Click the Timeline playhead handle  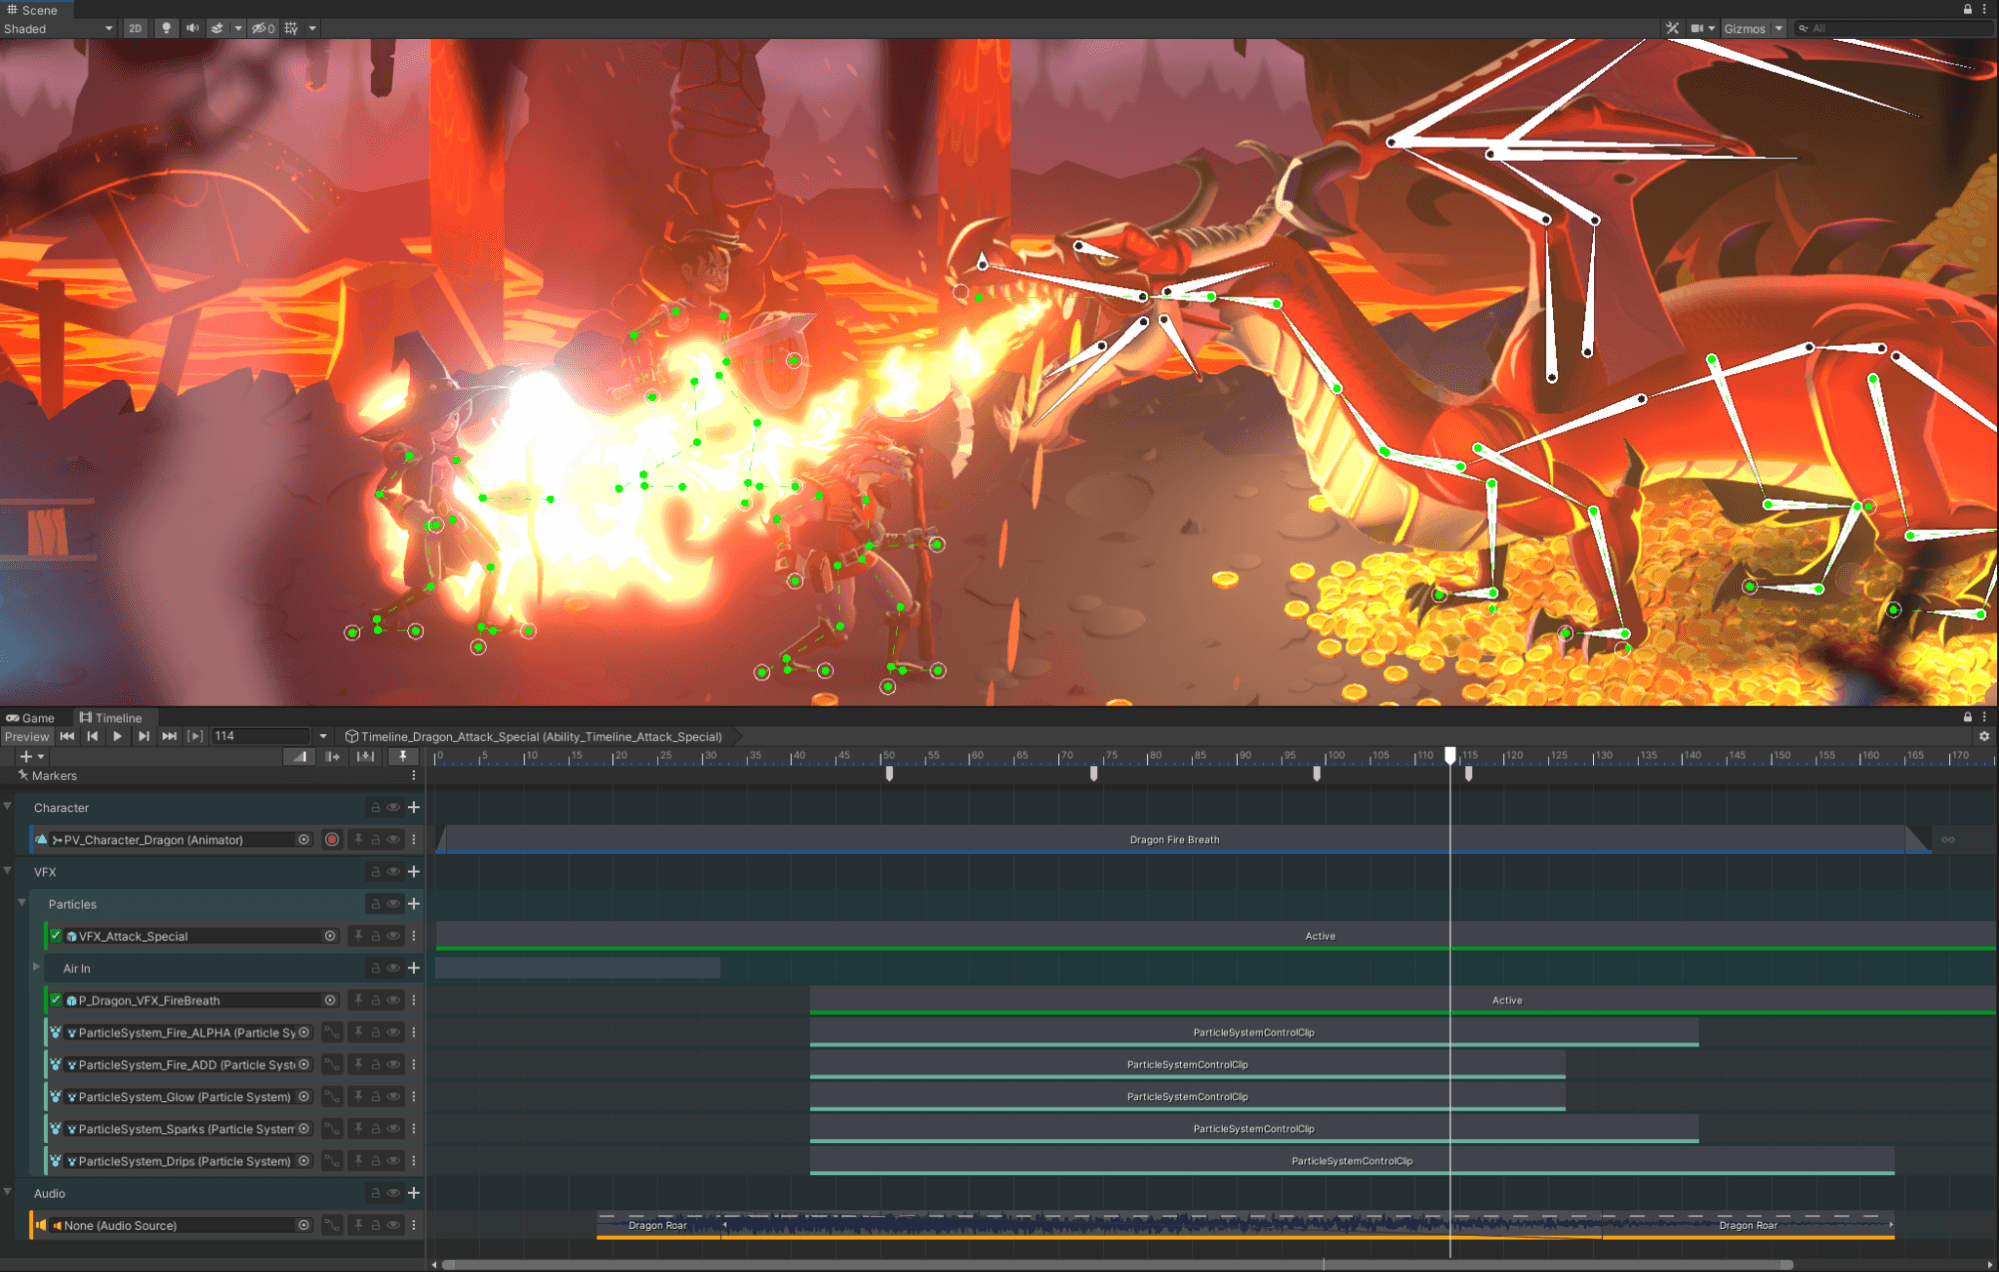[1450, 756]
